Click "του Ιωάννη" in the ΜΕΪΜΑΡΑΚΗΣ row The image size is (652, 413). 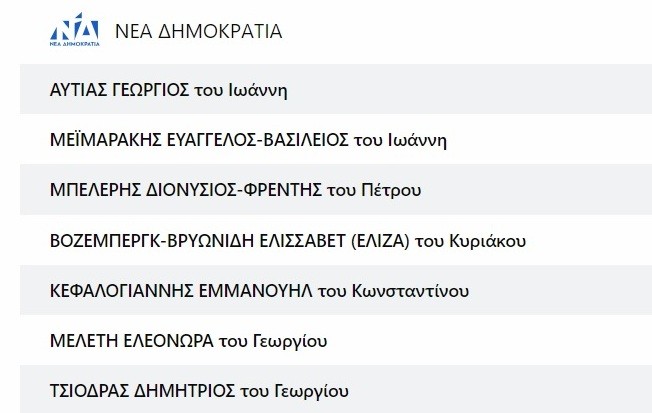click(x=401, y=139)
